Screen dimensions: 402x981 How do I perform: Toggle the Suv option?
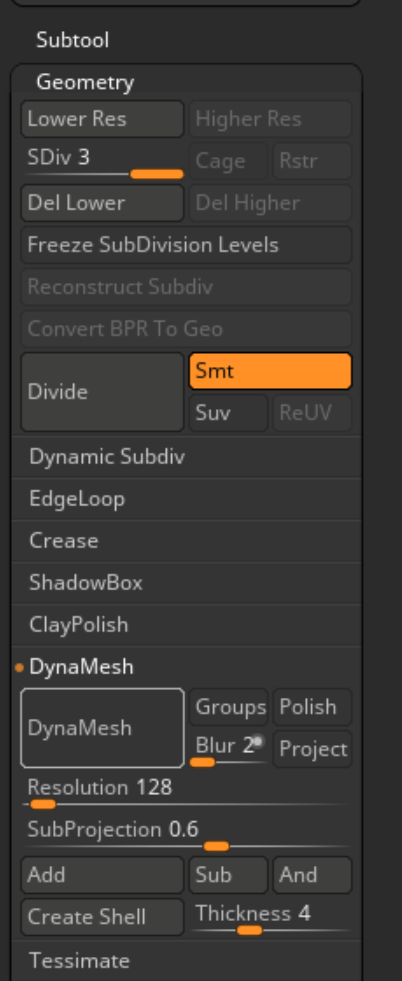click(229, 413)
